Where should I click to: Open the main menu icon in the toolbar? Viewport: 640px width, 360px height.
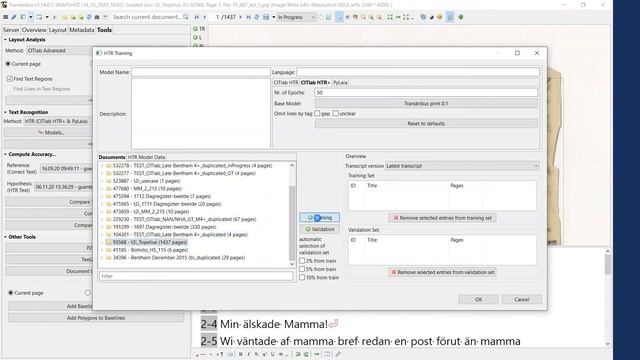click(x=6, y=17)
